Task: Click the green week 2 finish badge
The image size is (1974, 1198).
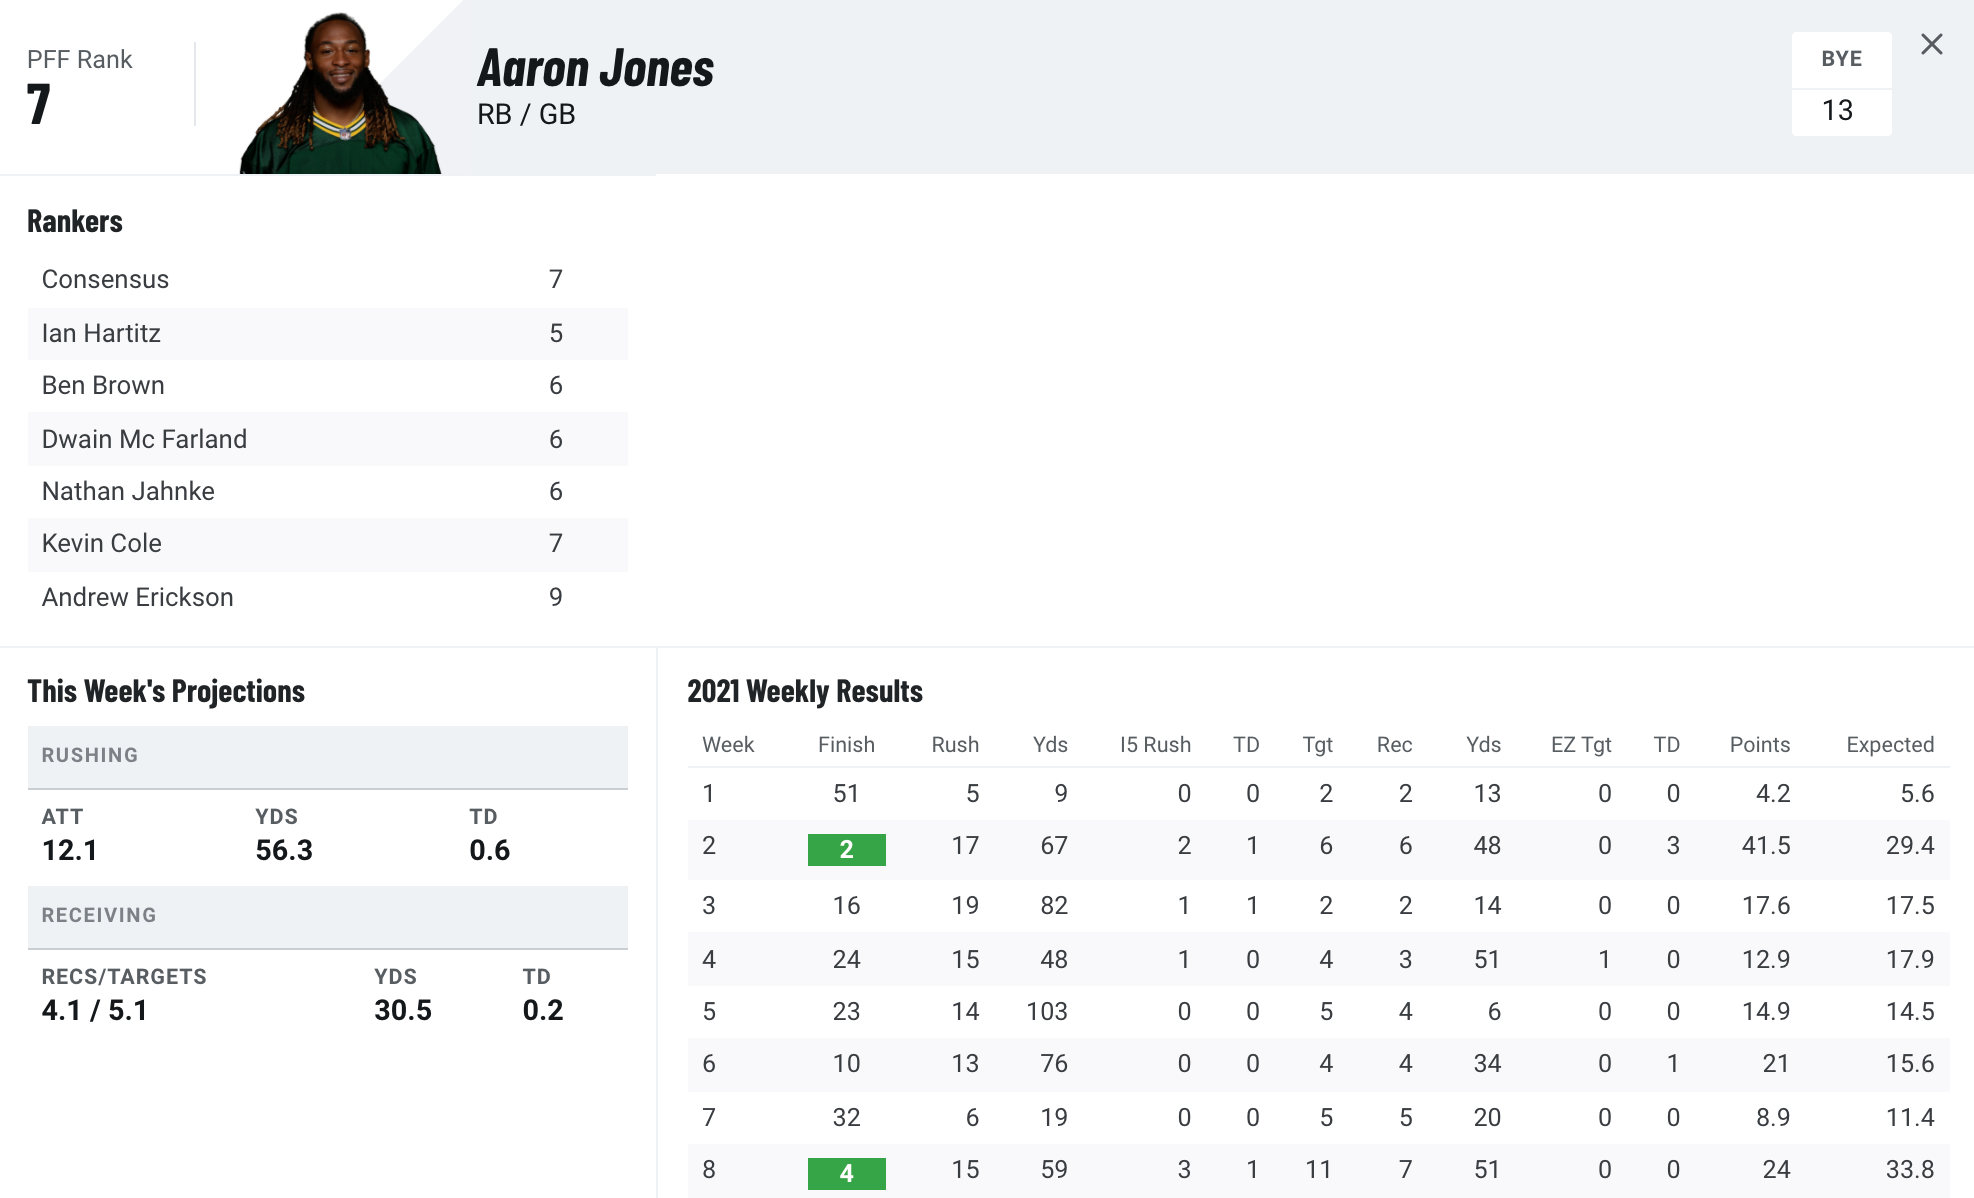Action: (846, 849)
